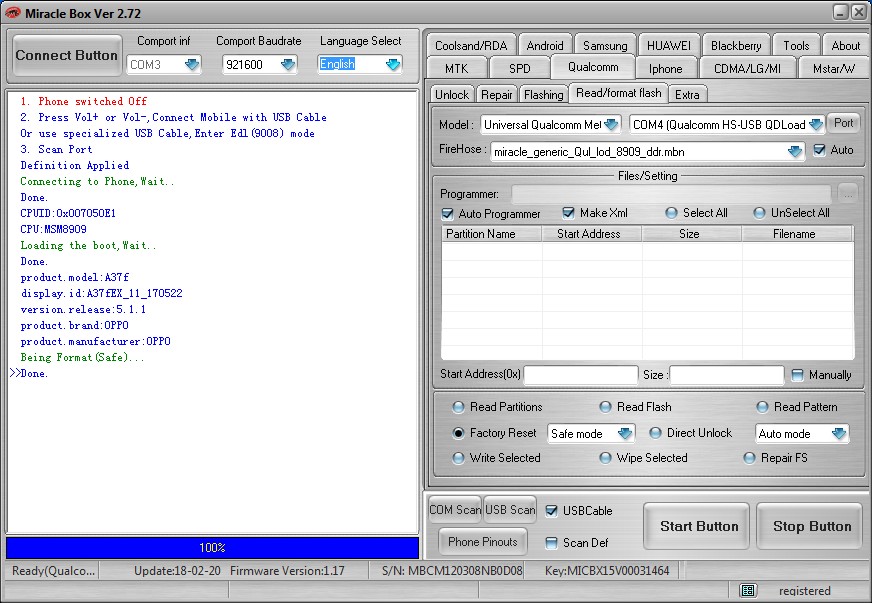Image resolution: width=872 pixels, height=603 pixels.
Task: Open the Language Select English dropdown
Action: point(393,65)
